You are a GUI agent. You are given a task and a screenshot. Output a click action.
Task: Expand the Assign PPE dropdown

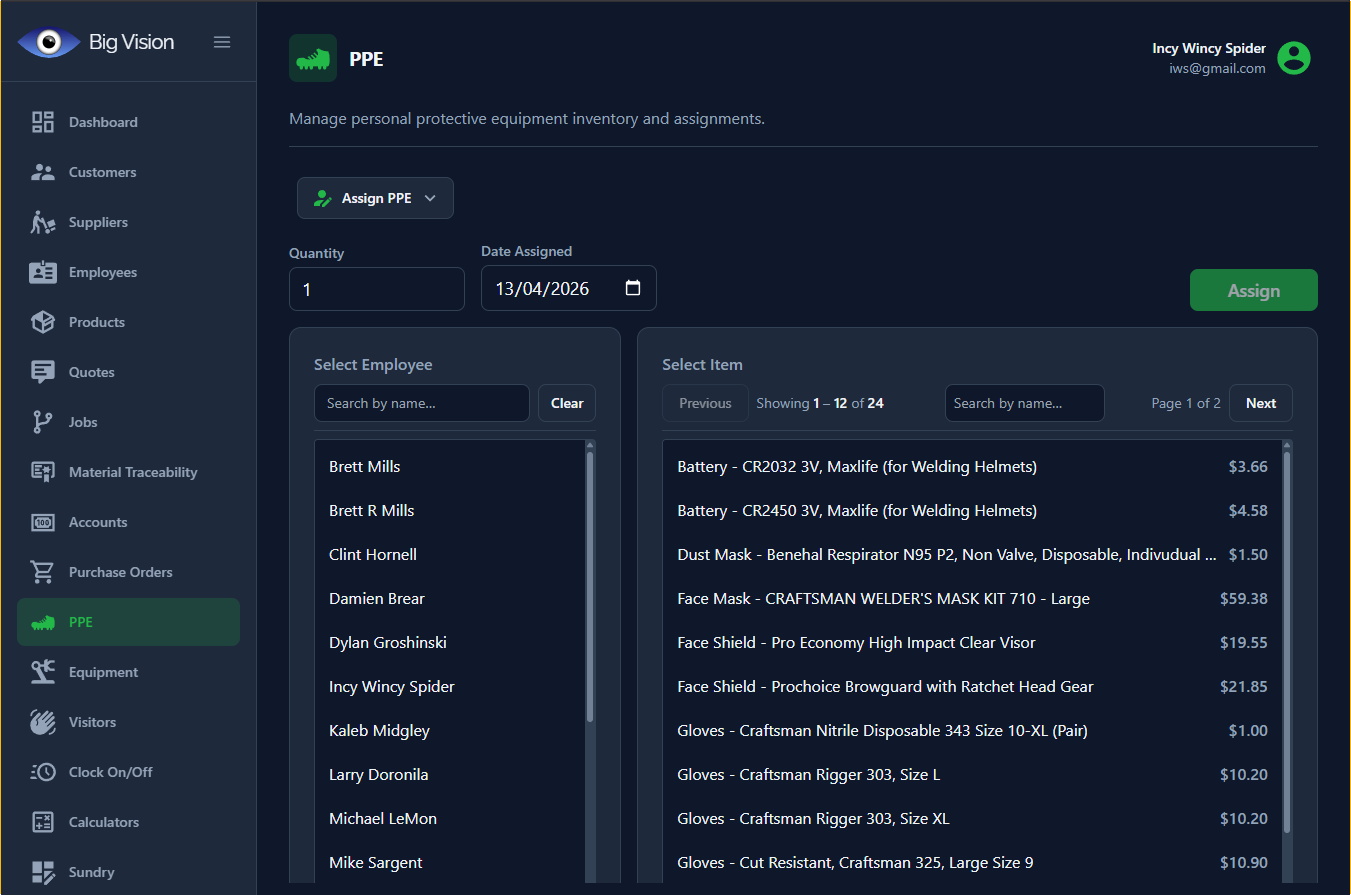(375, 198)
